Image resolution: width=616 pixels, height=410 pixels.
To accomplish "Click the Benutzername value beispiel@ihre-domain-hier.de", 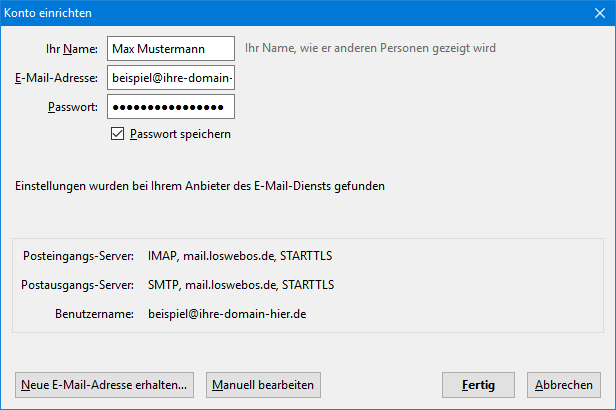I will tap(226, 314).
